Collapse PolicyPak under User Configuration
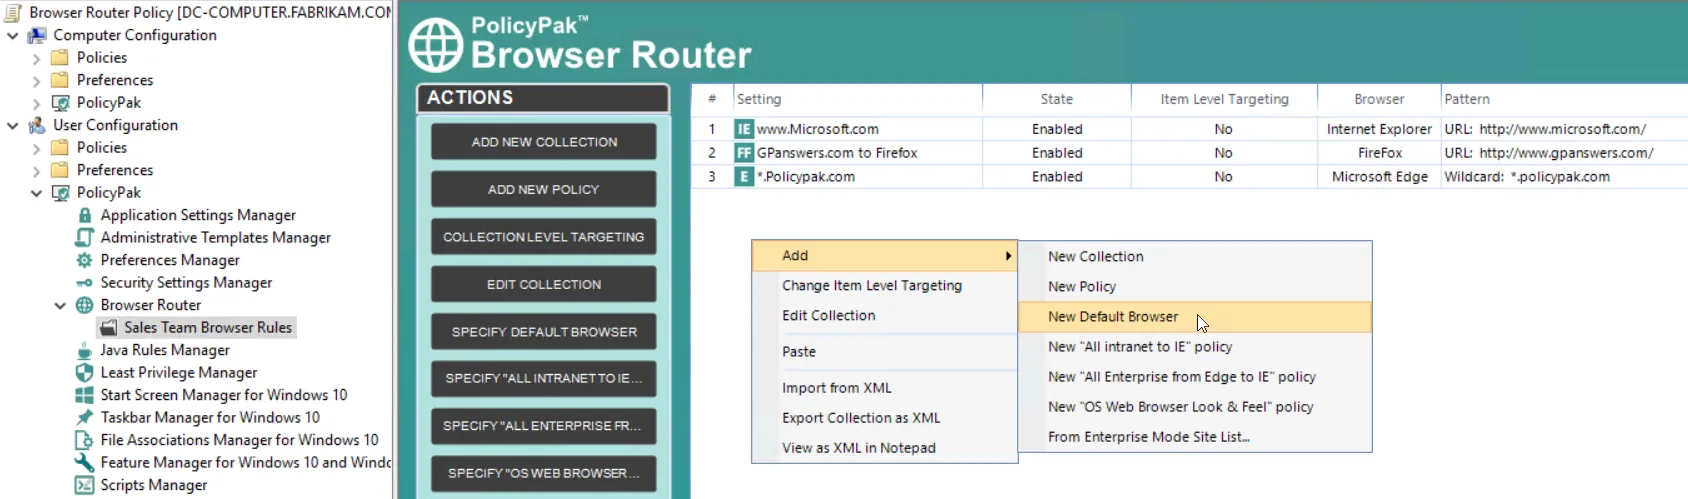 [x=37, y=193]
